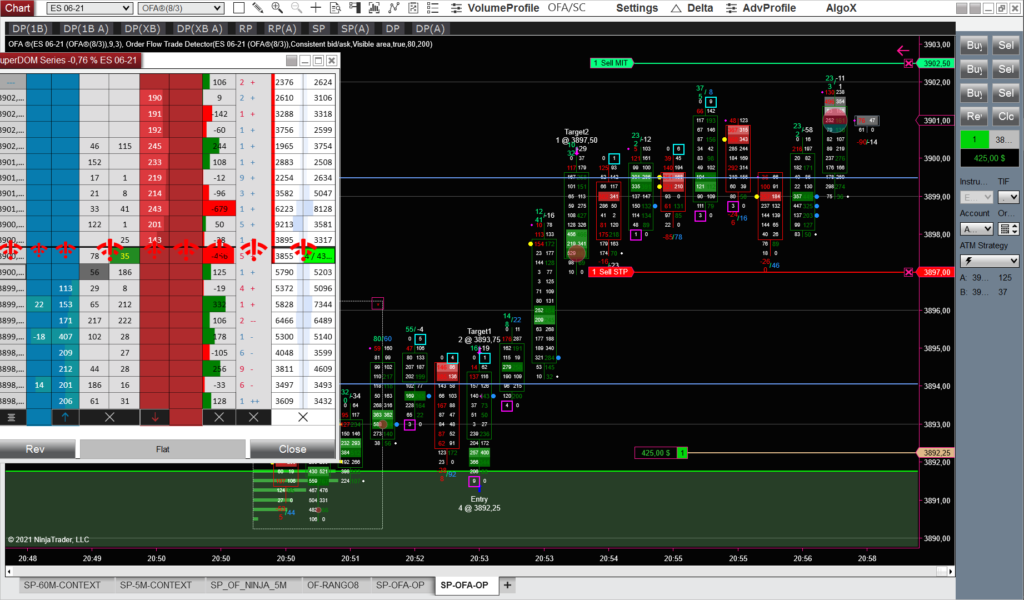
Task: Open the Settings toolbar menu
Action: coord(637,8)
